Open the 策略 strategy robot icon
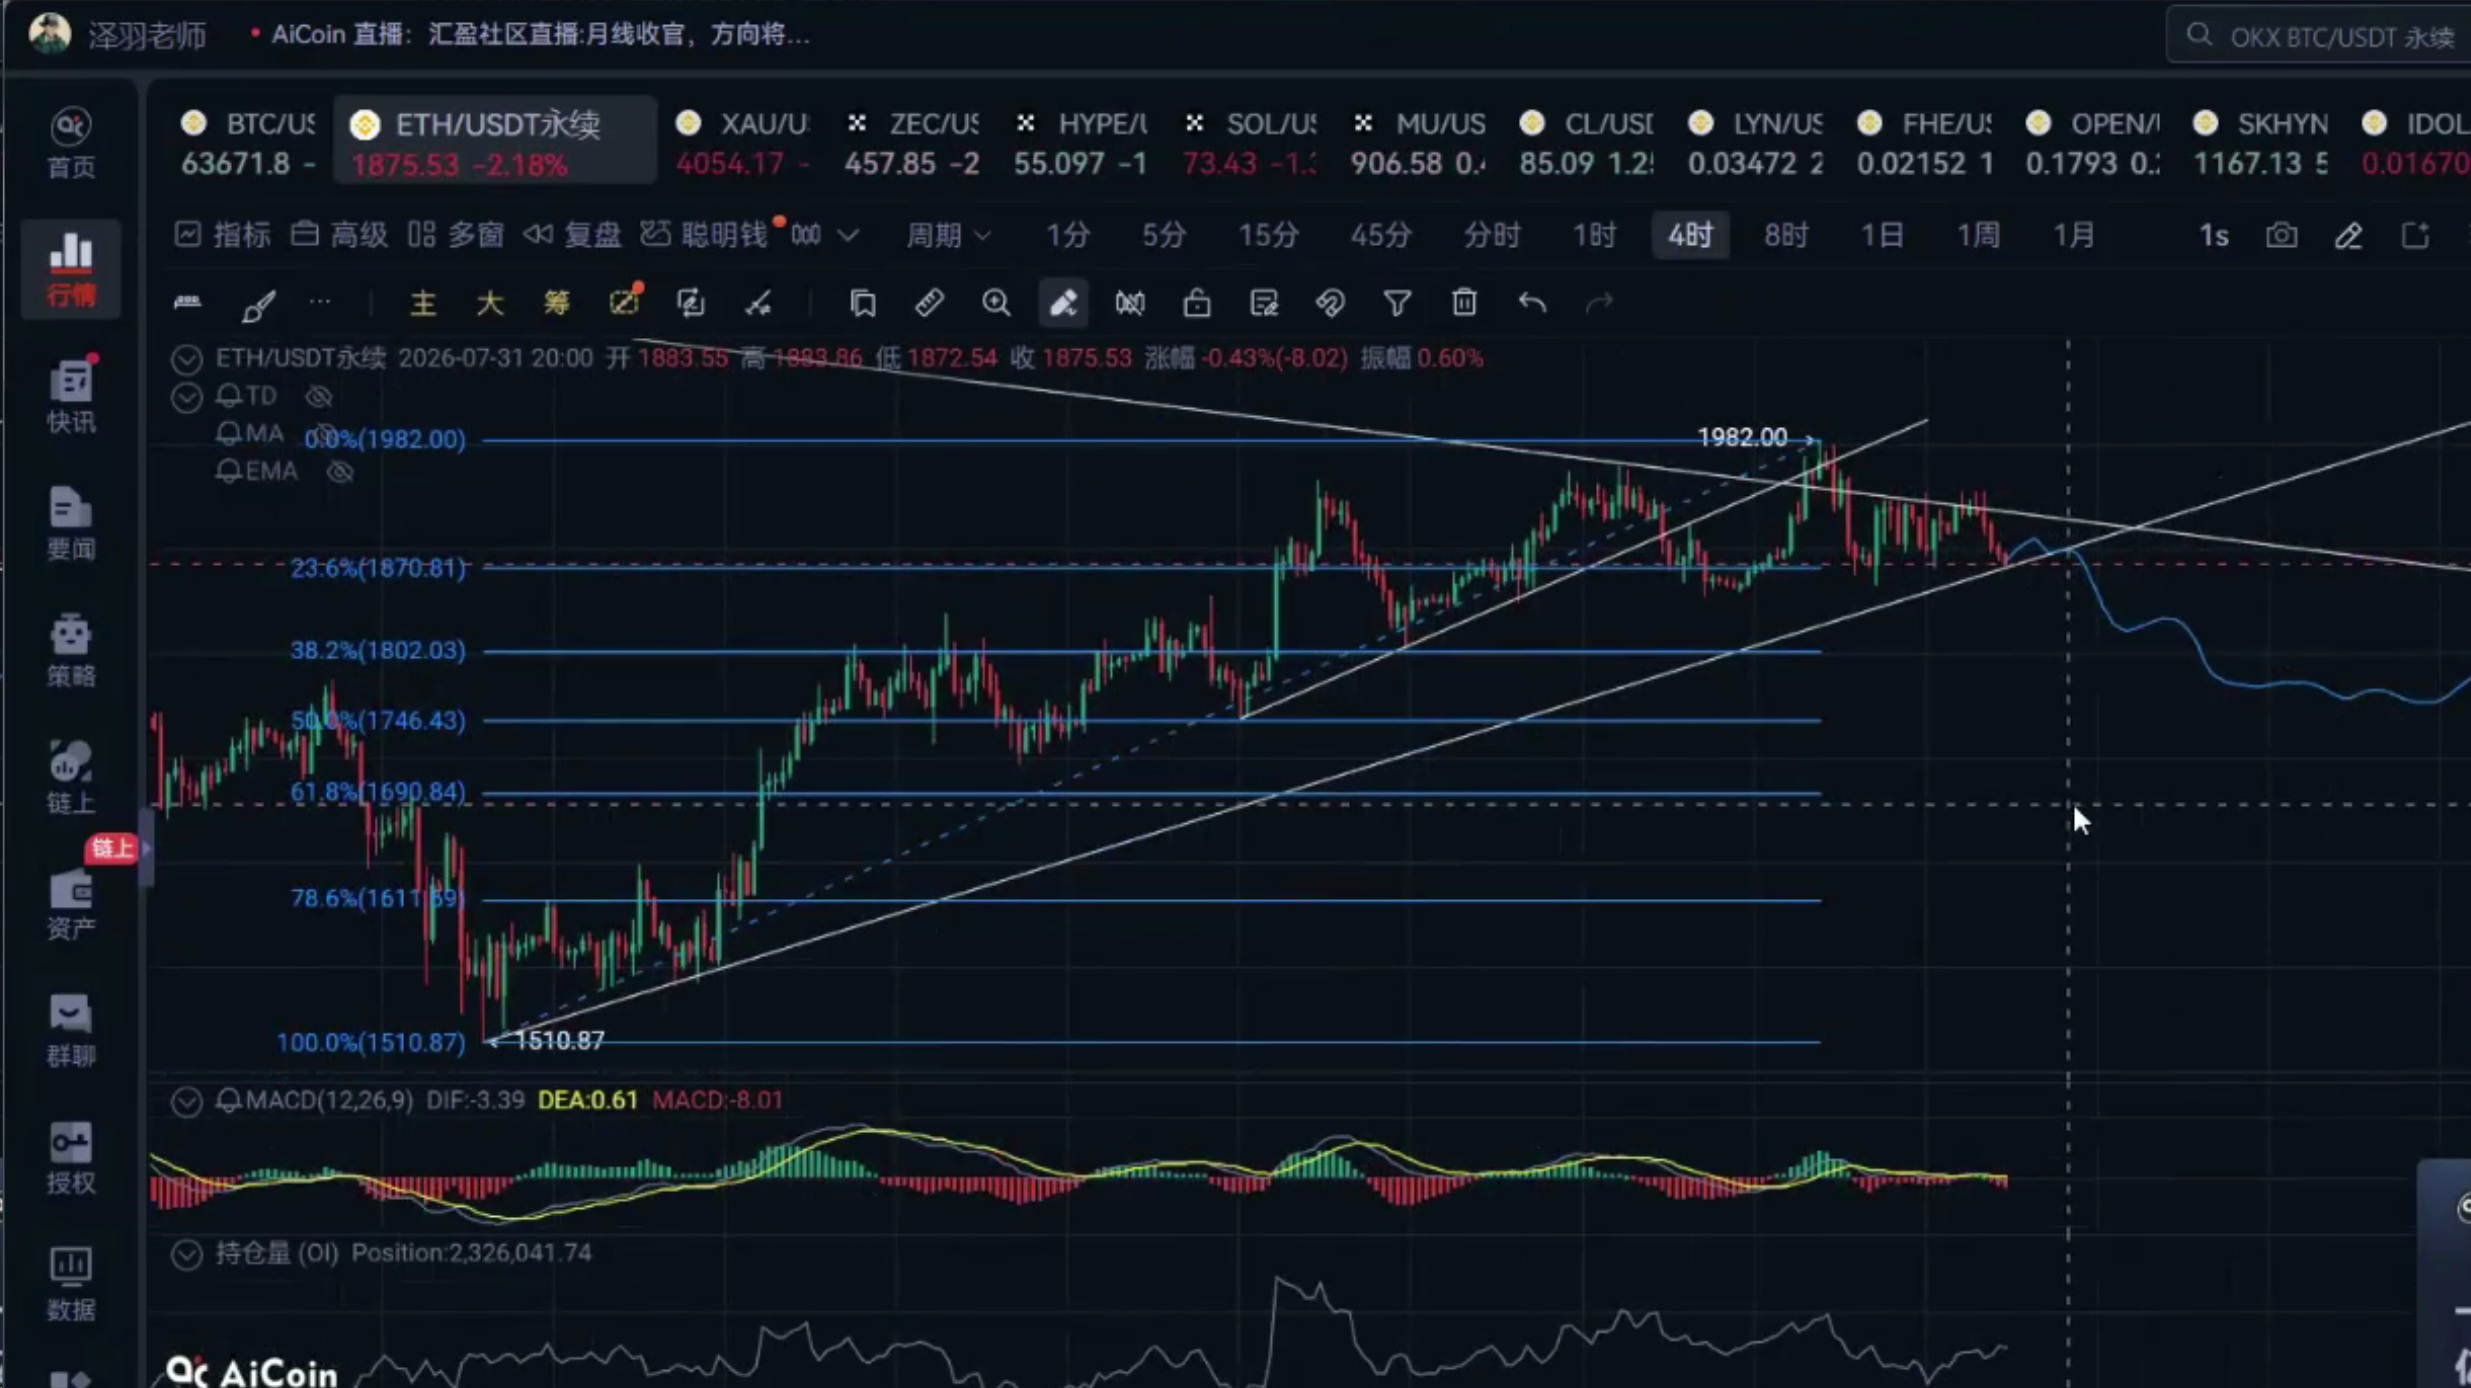This screenshot has height=1388, width=2471. click(x=71, y=650)
